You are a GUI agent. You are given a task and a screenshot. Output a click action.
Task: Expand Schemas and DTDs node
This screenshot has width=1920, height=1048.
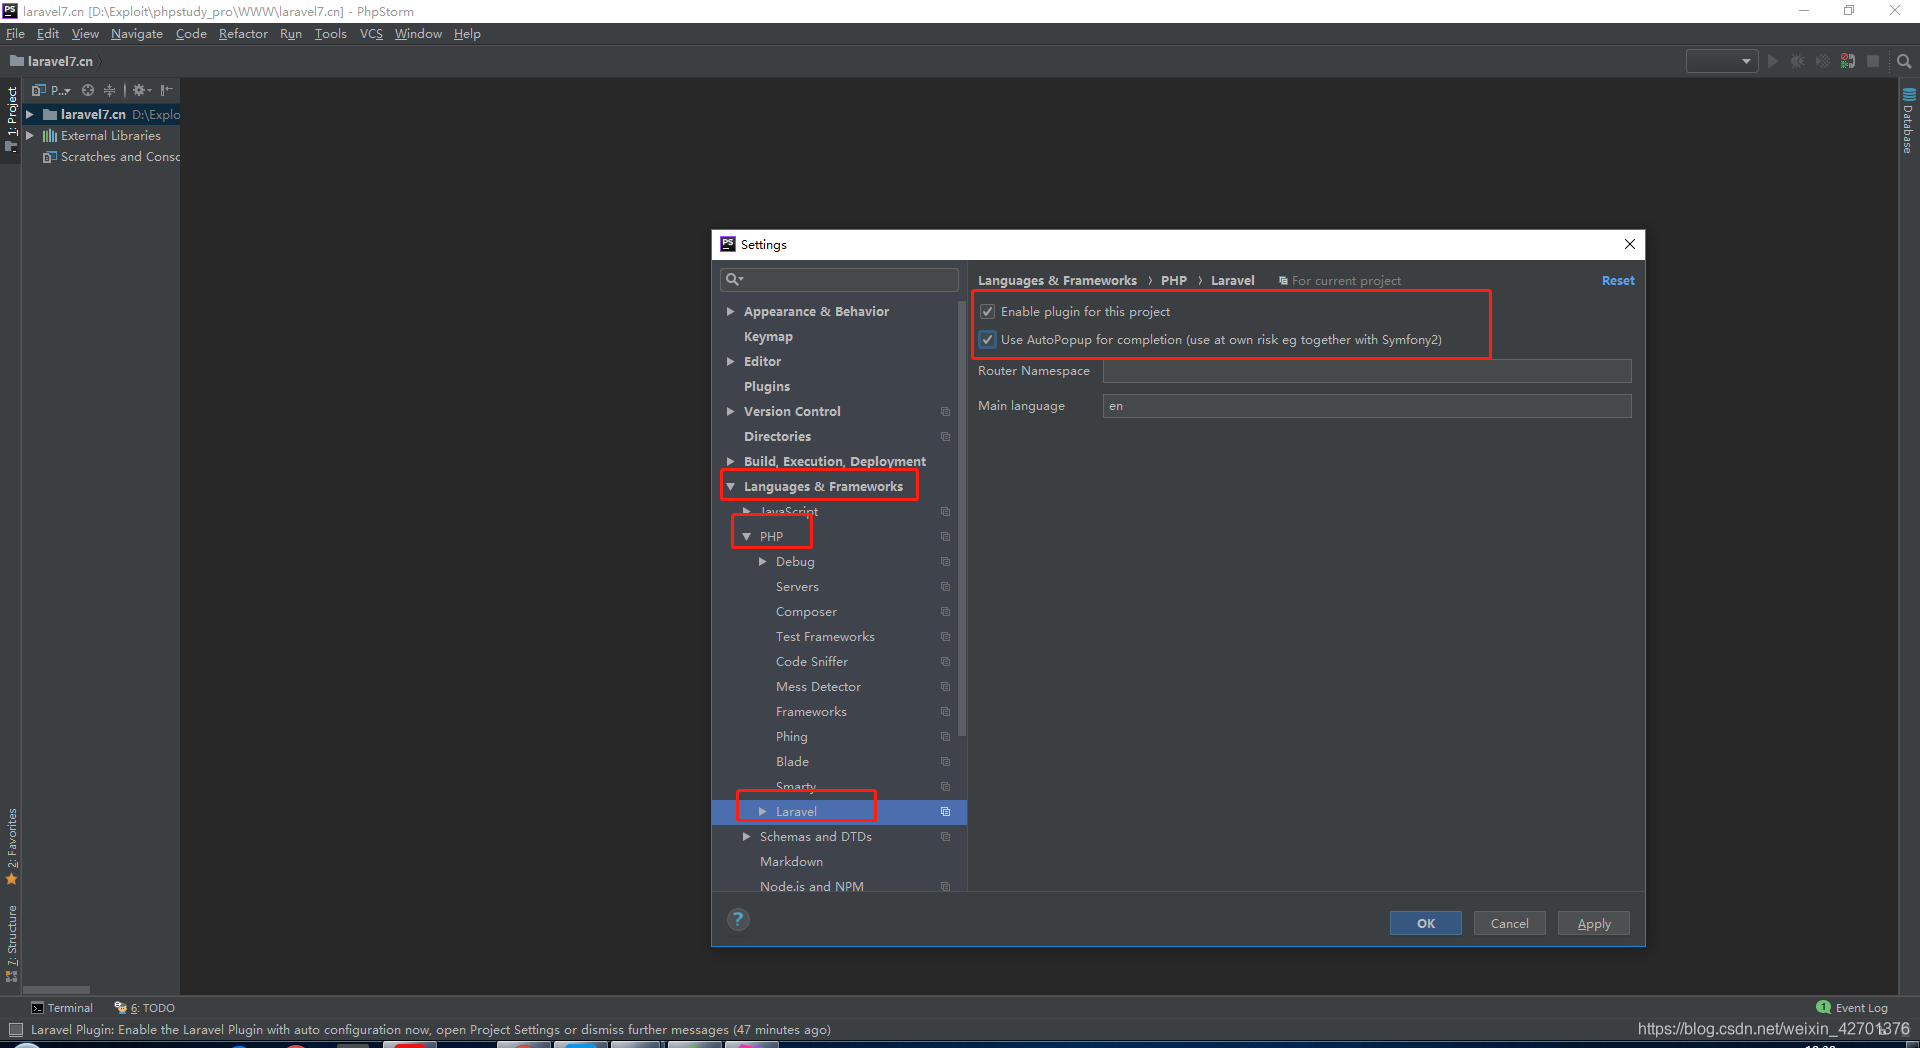click(x=747, y=837)
